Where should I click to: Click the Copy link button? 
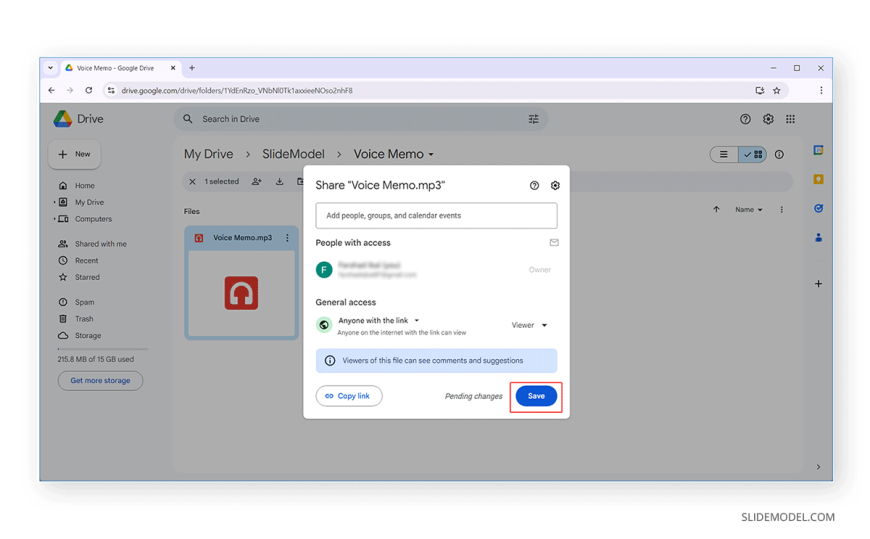(x=348, y=396)
